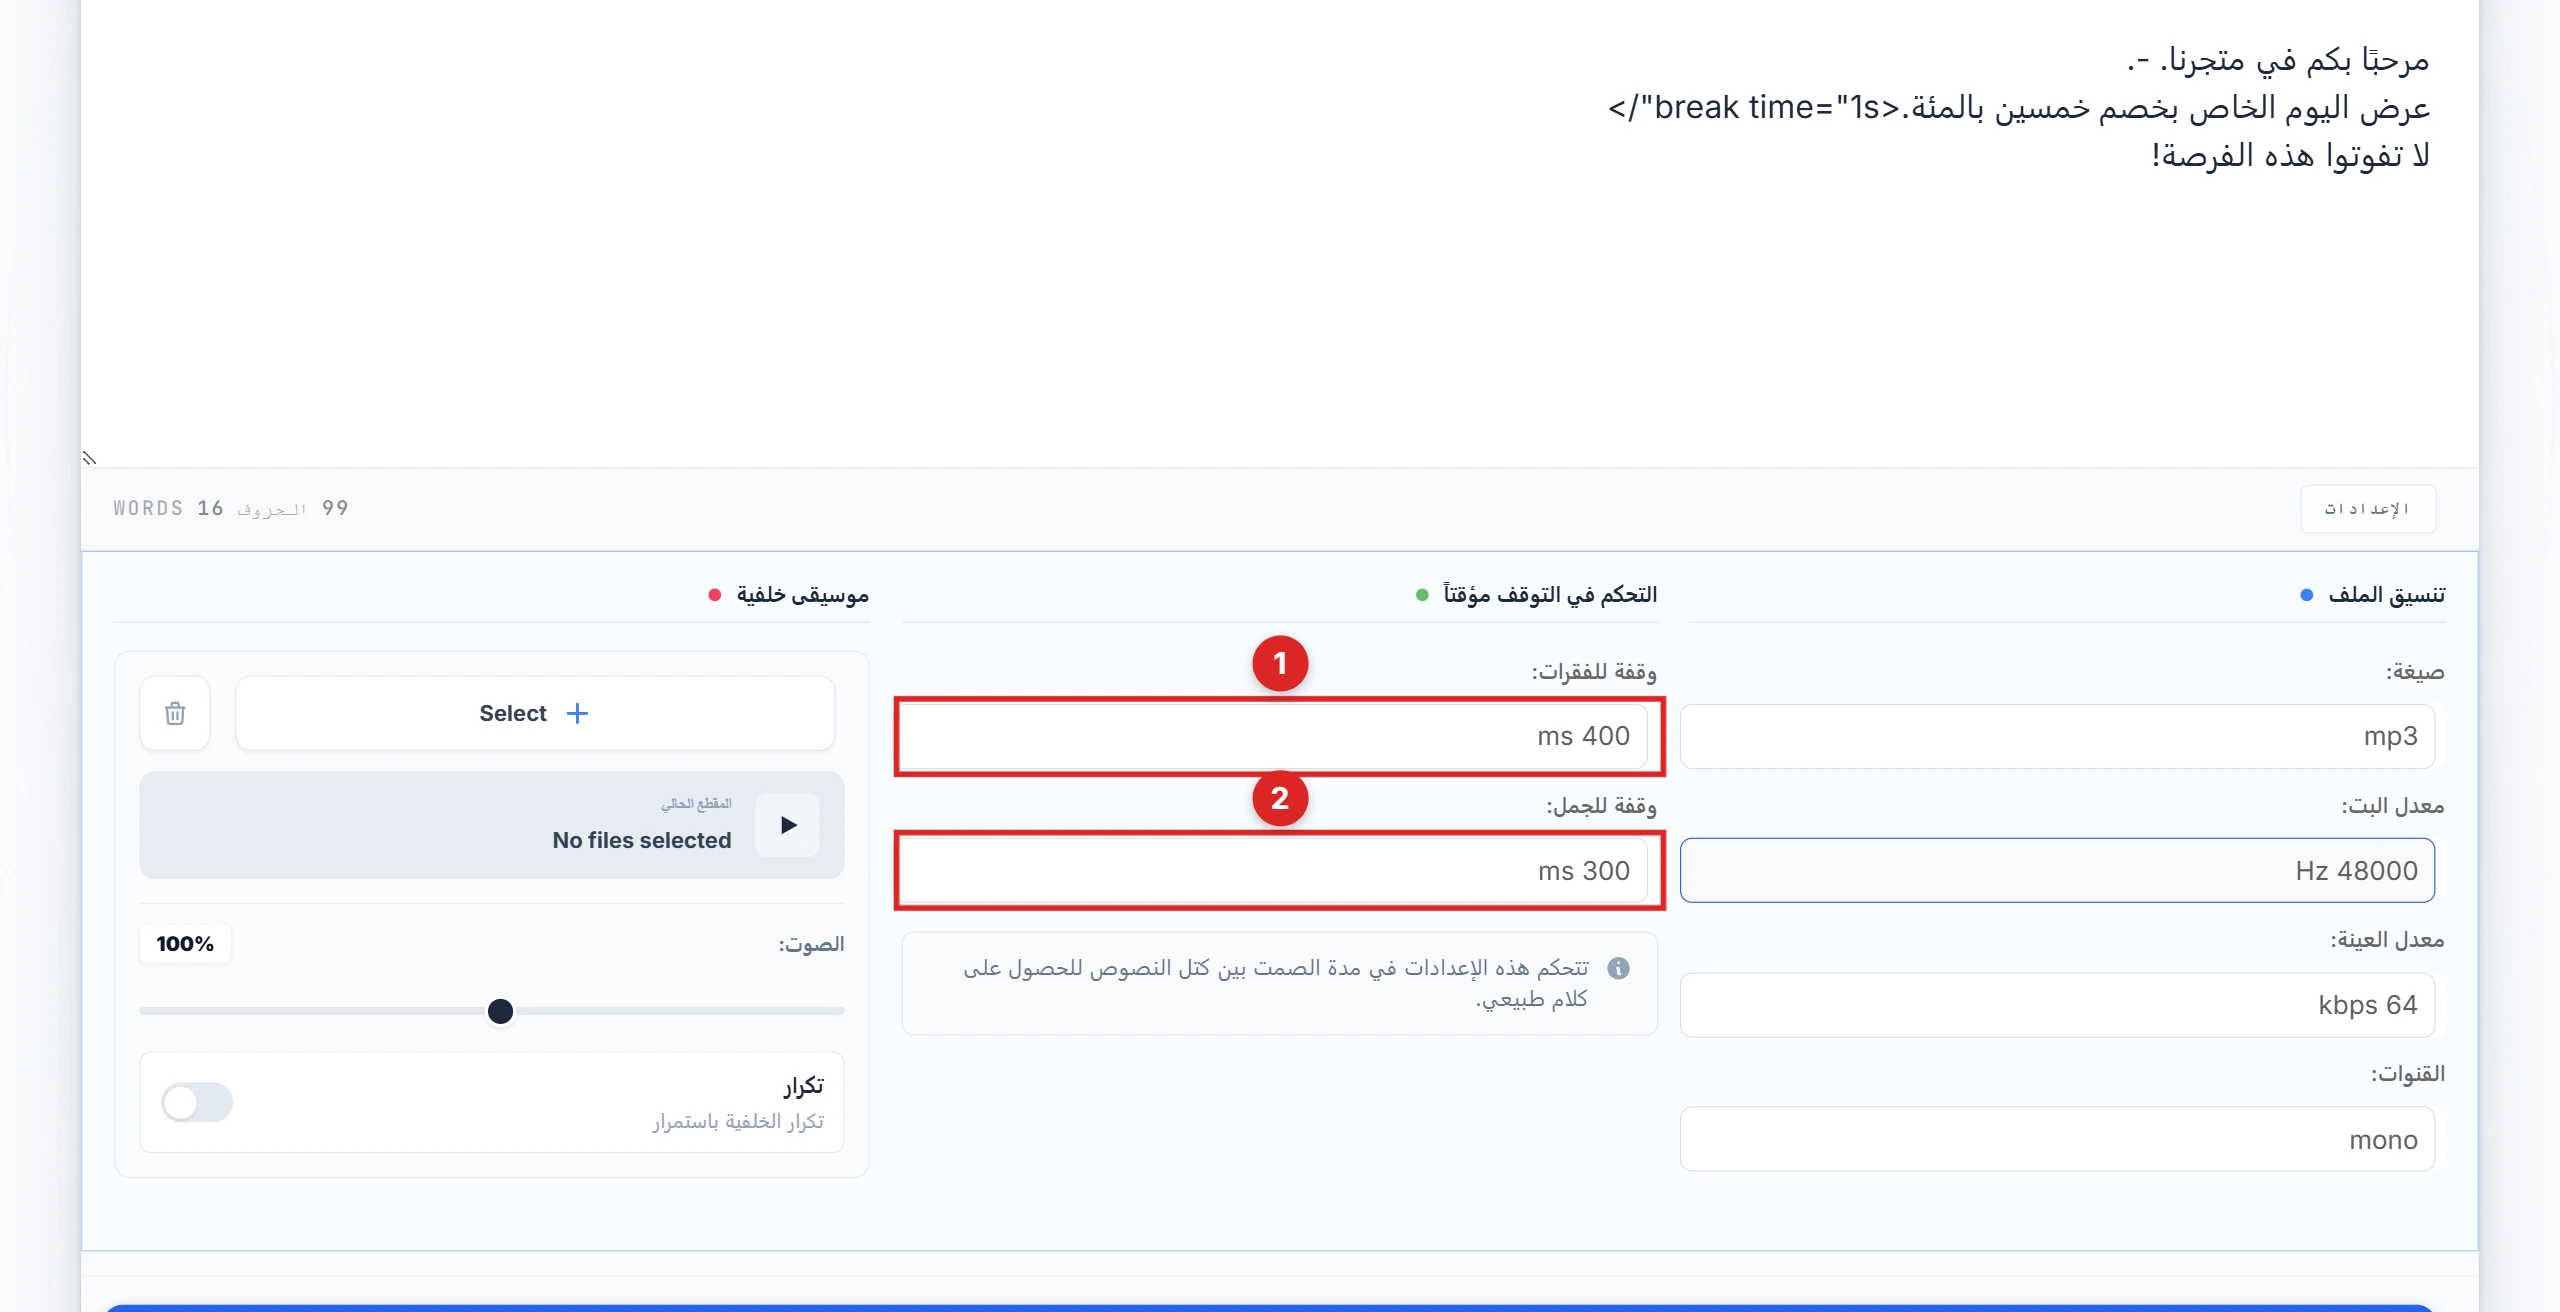Click the 99 character count
This screenshot has height=1312, width=2560.
(335, 508)
